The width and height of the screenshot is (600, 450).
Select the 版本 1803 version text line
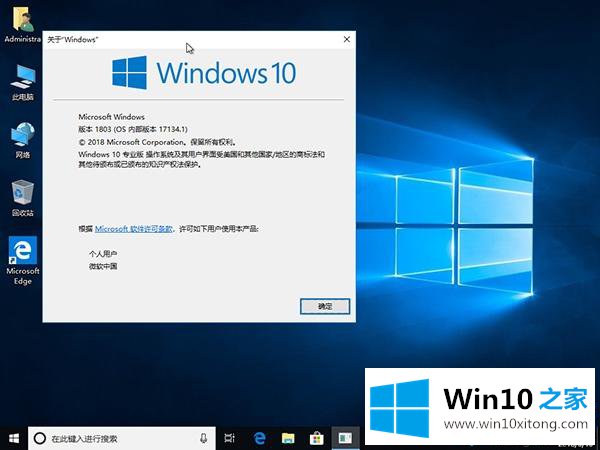[x=133, y=129]
